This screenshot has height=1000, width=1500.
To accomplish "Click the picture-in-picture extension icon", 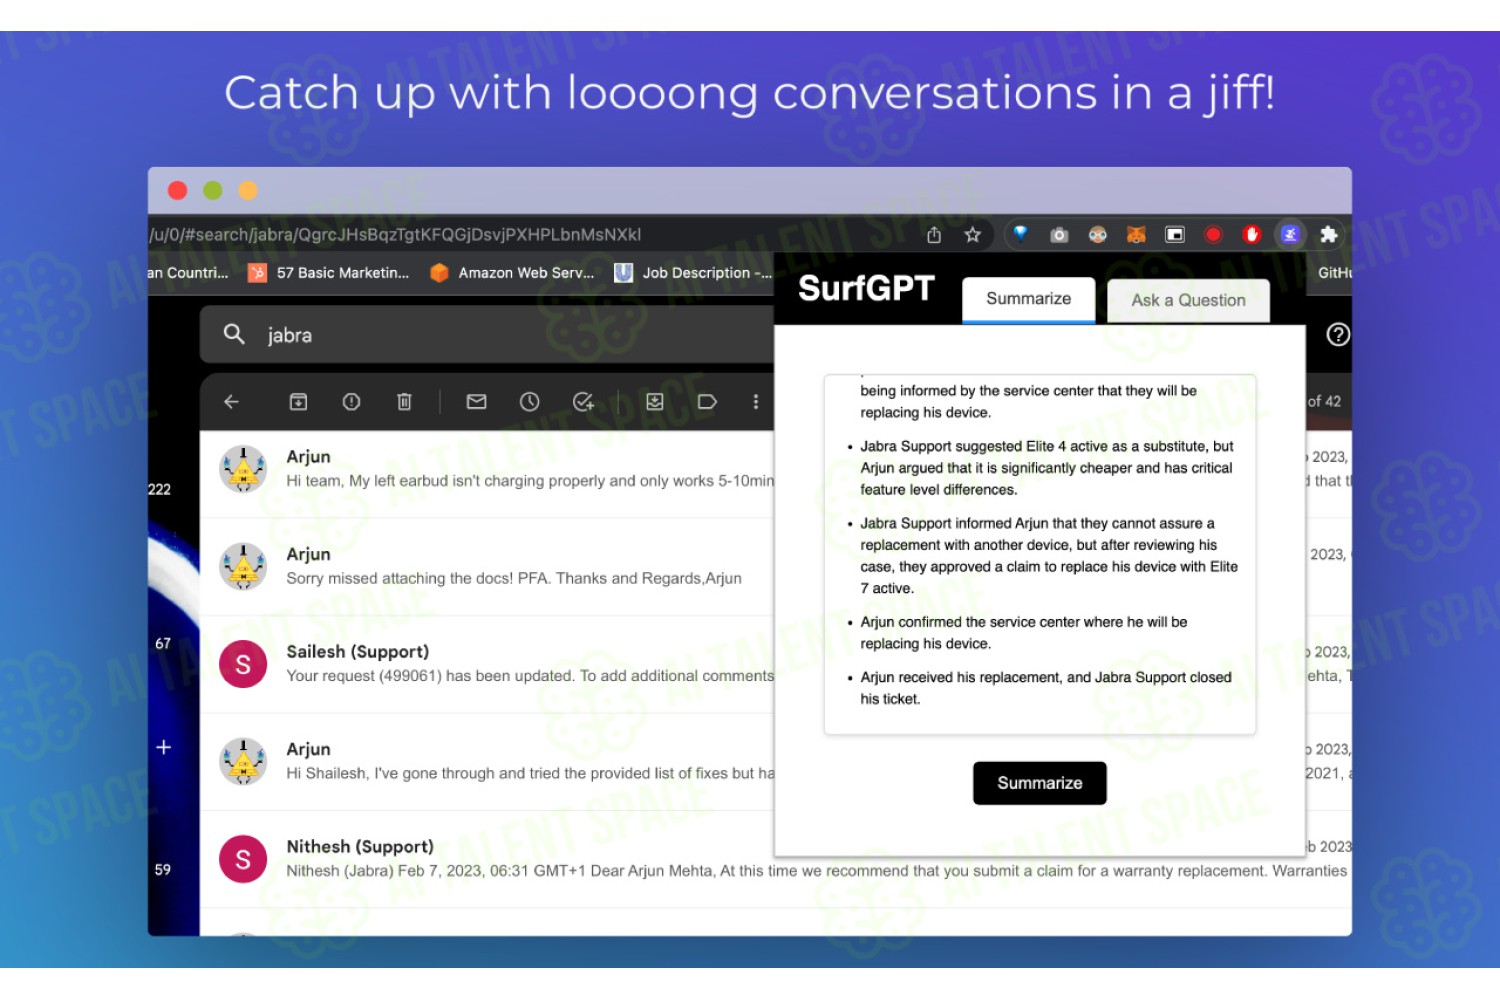I will (1175, 235).
